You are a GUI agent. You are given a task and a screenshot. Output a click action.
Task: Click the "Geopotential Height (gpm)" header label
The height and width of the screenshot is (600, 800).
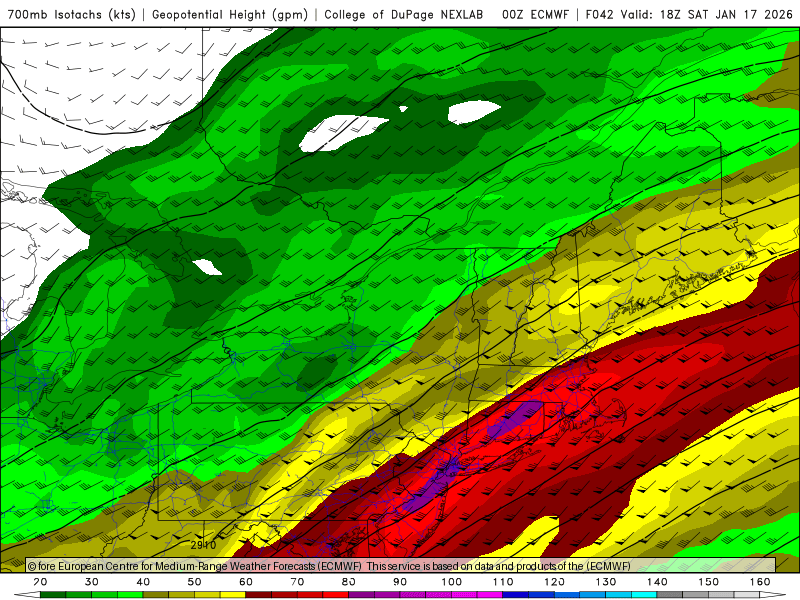[230, 14]
